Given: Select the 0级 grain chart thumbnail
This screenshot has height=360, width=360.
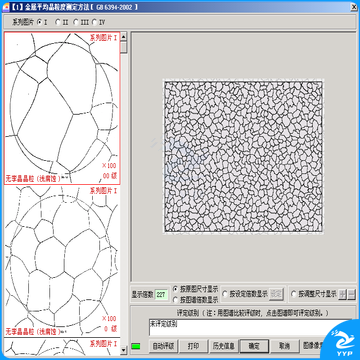Looking at the screenshot, I should (x=62, y=261).
